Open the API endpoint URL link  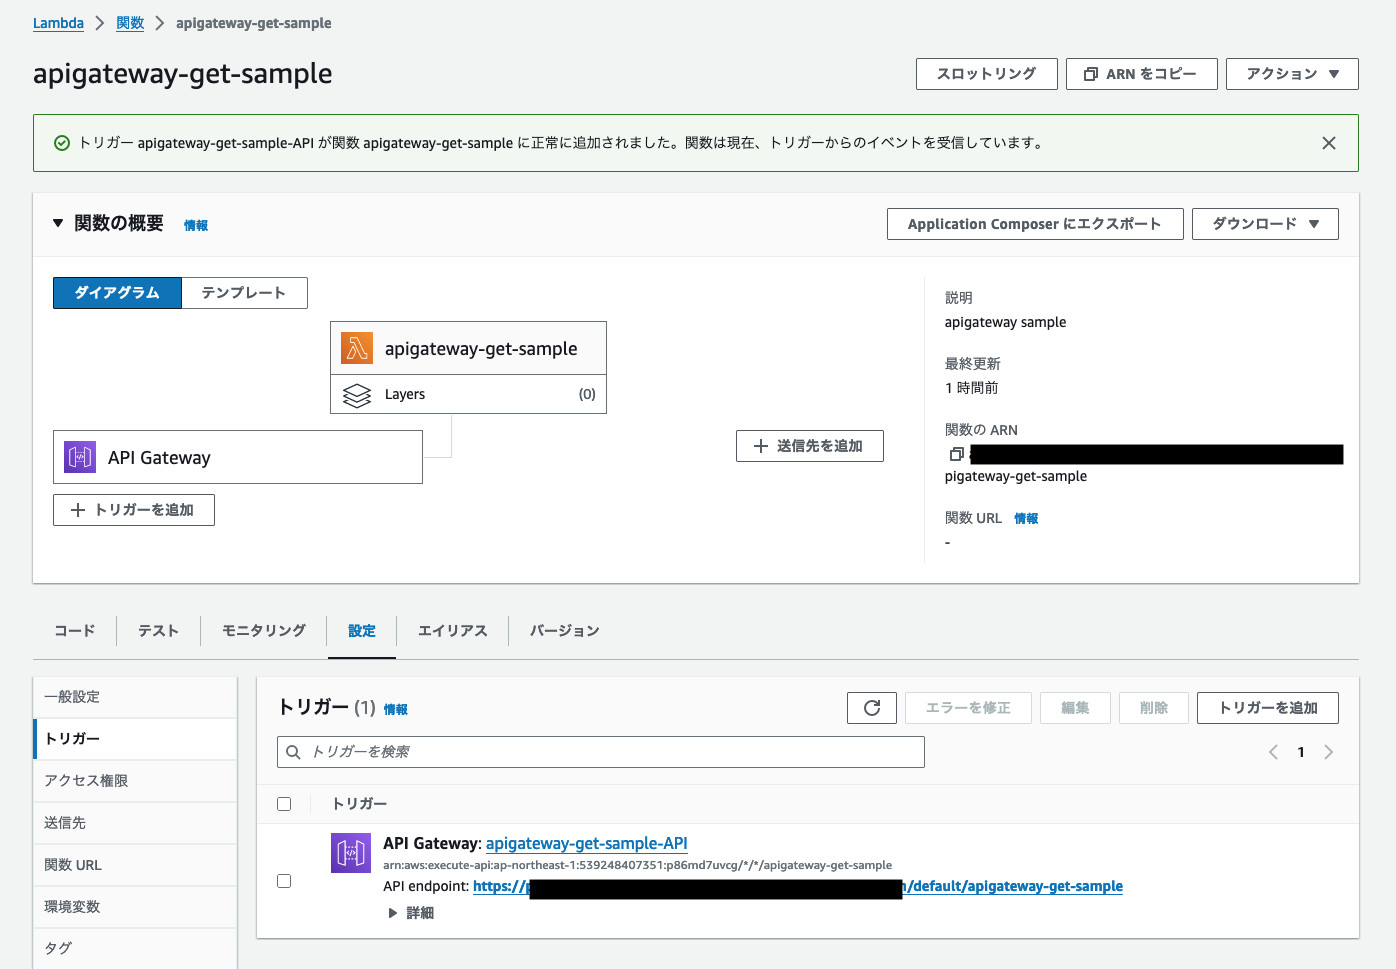(798, 887)
